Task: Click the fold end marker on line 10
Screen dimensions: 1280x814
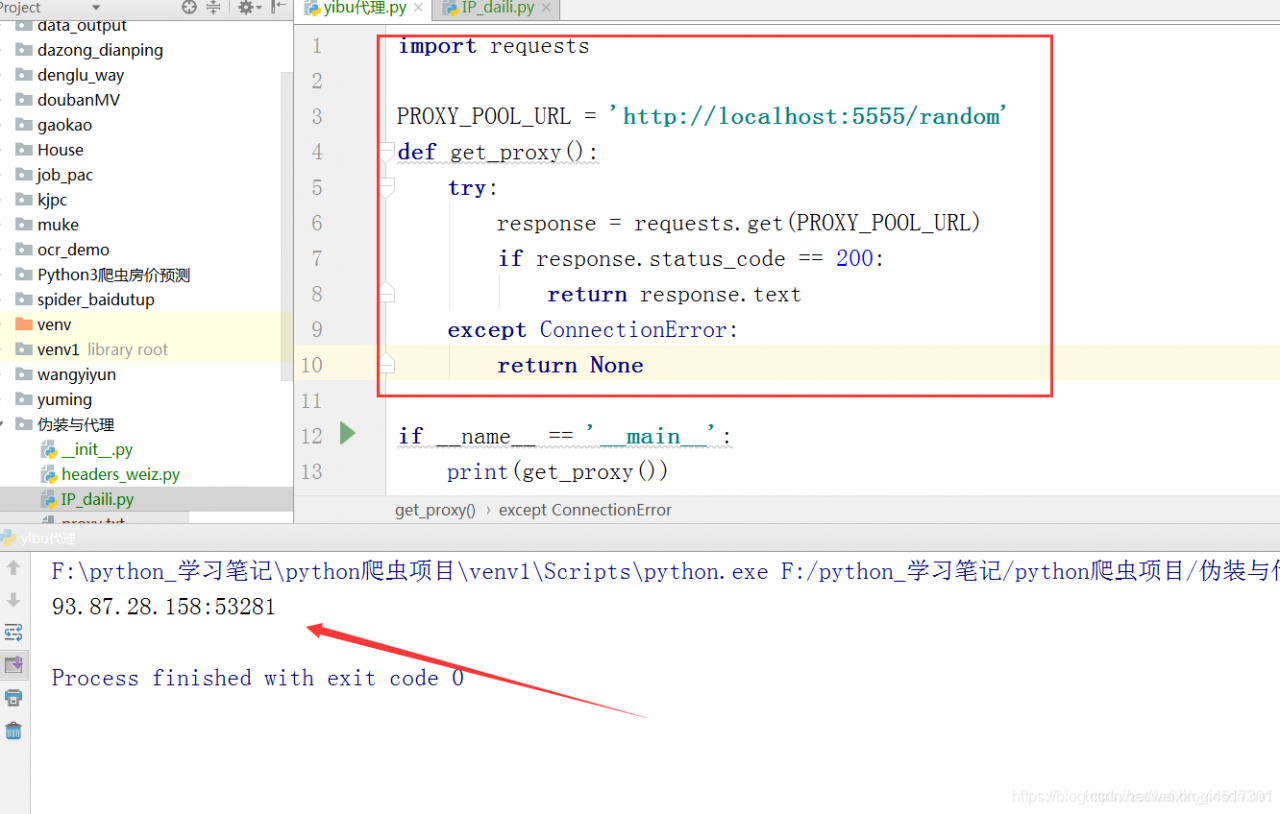Action: 387,364
